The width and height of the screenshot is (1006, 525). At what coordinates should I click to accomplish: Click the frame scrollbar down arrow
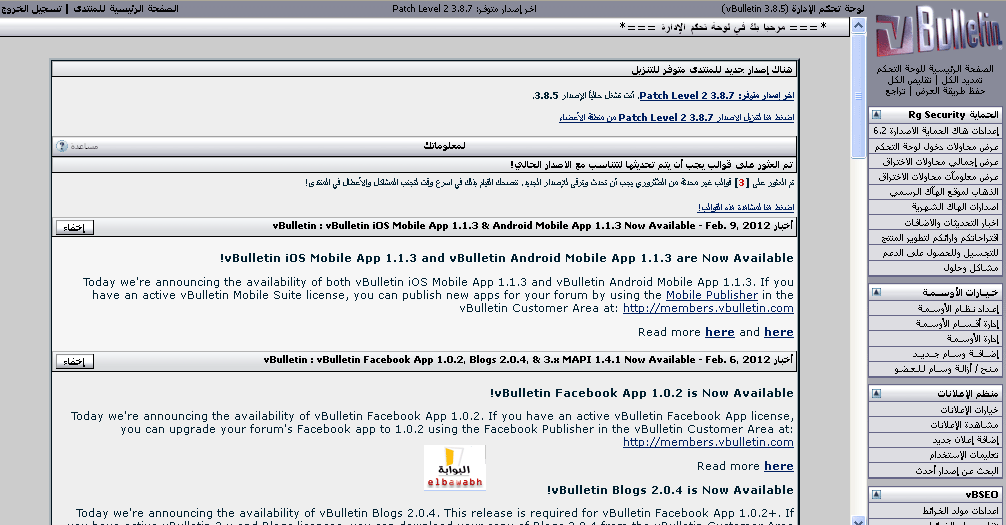858,519
